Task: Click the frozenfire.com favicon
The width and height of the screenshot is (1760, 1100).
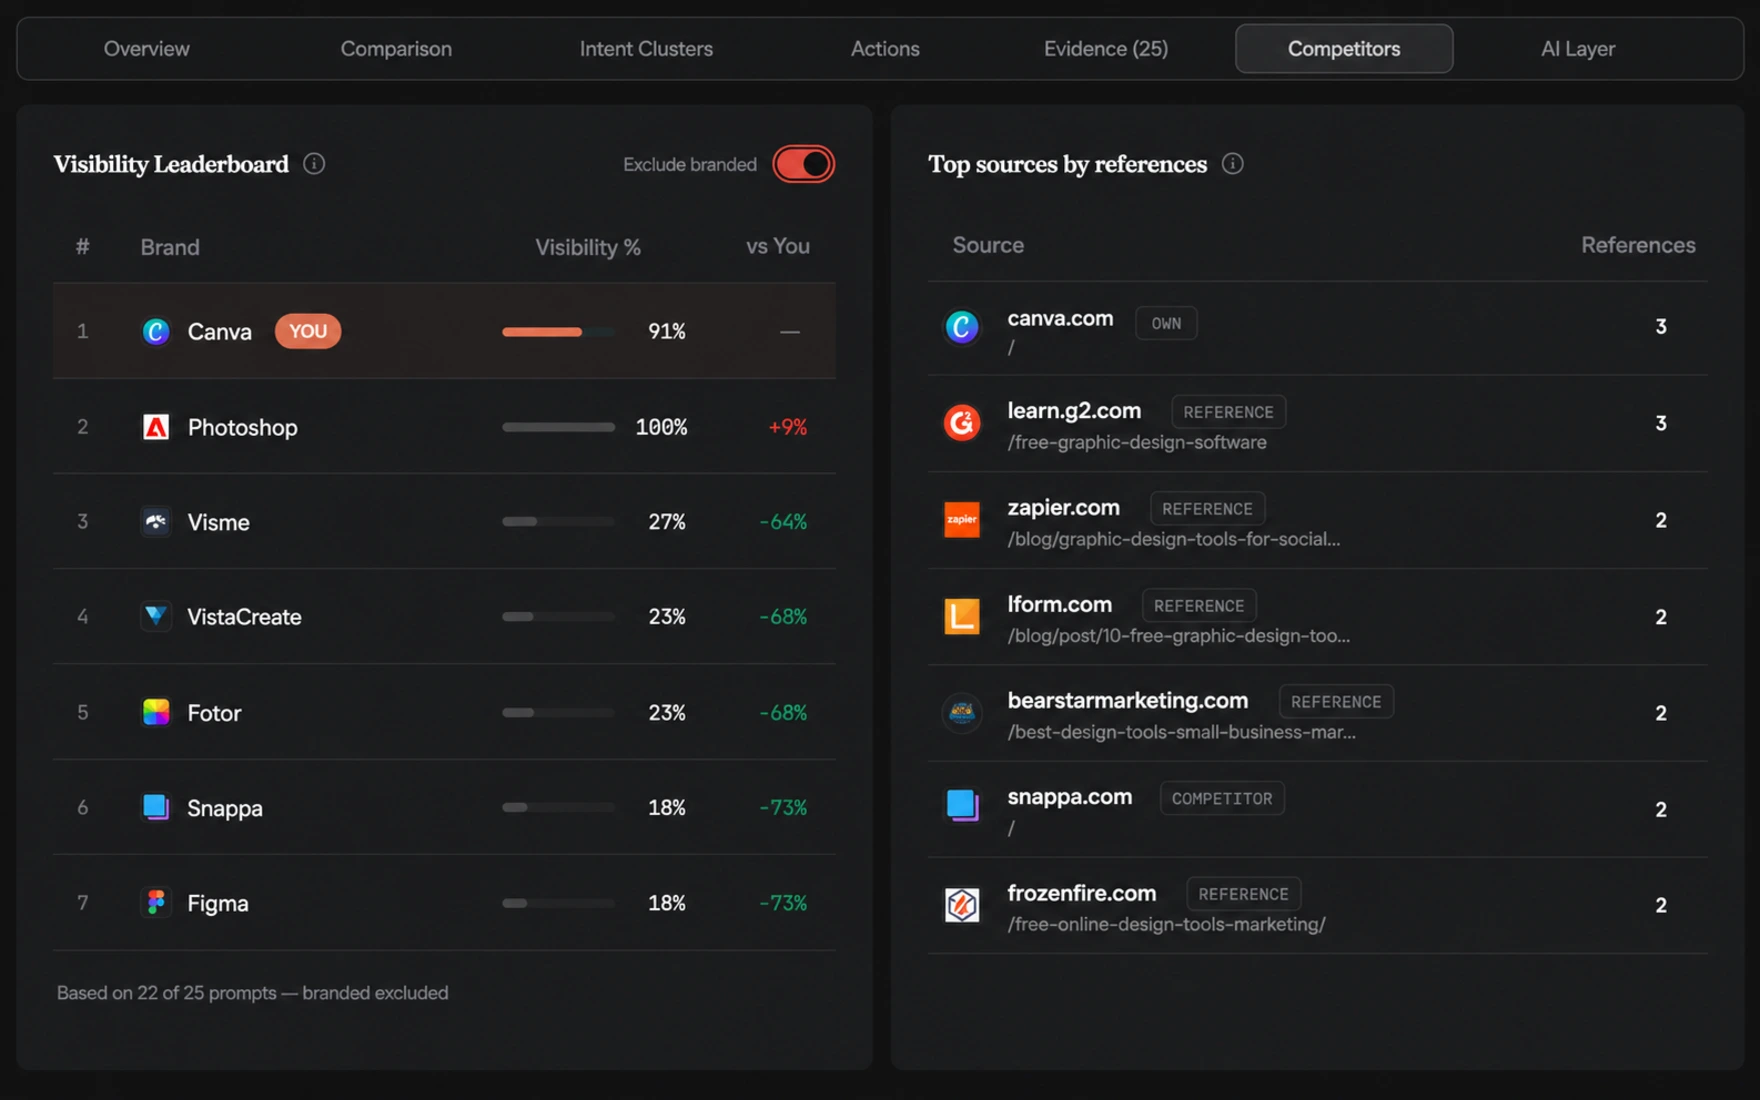Action: click(962, 905)
